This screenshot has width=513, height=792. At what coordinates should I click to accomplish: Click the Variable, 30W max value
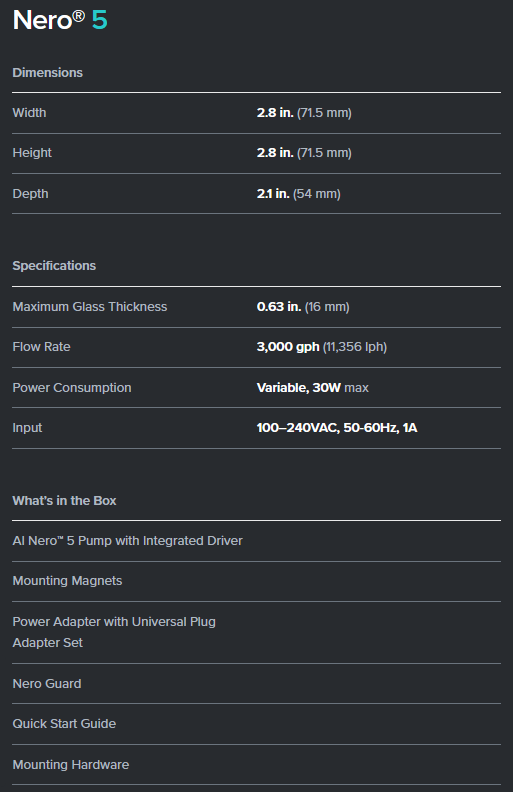(313, 387)
